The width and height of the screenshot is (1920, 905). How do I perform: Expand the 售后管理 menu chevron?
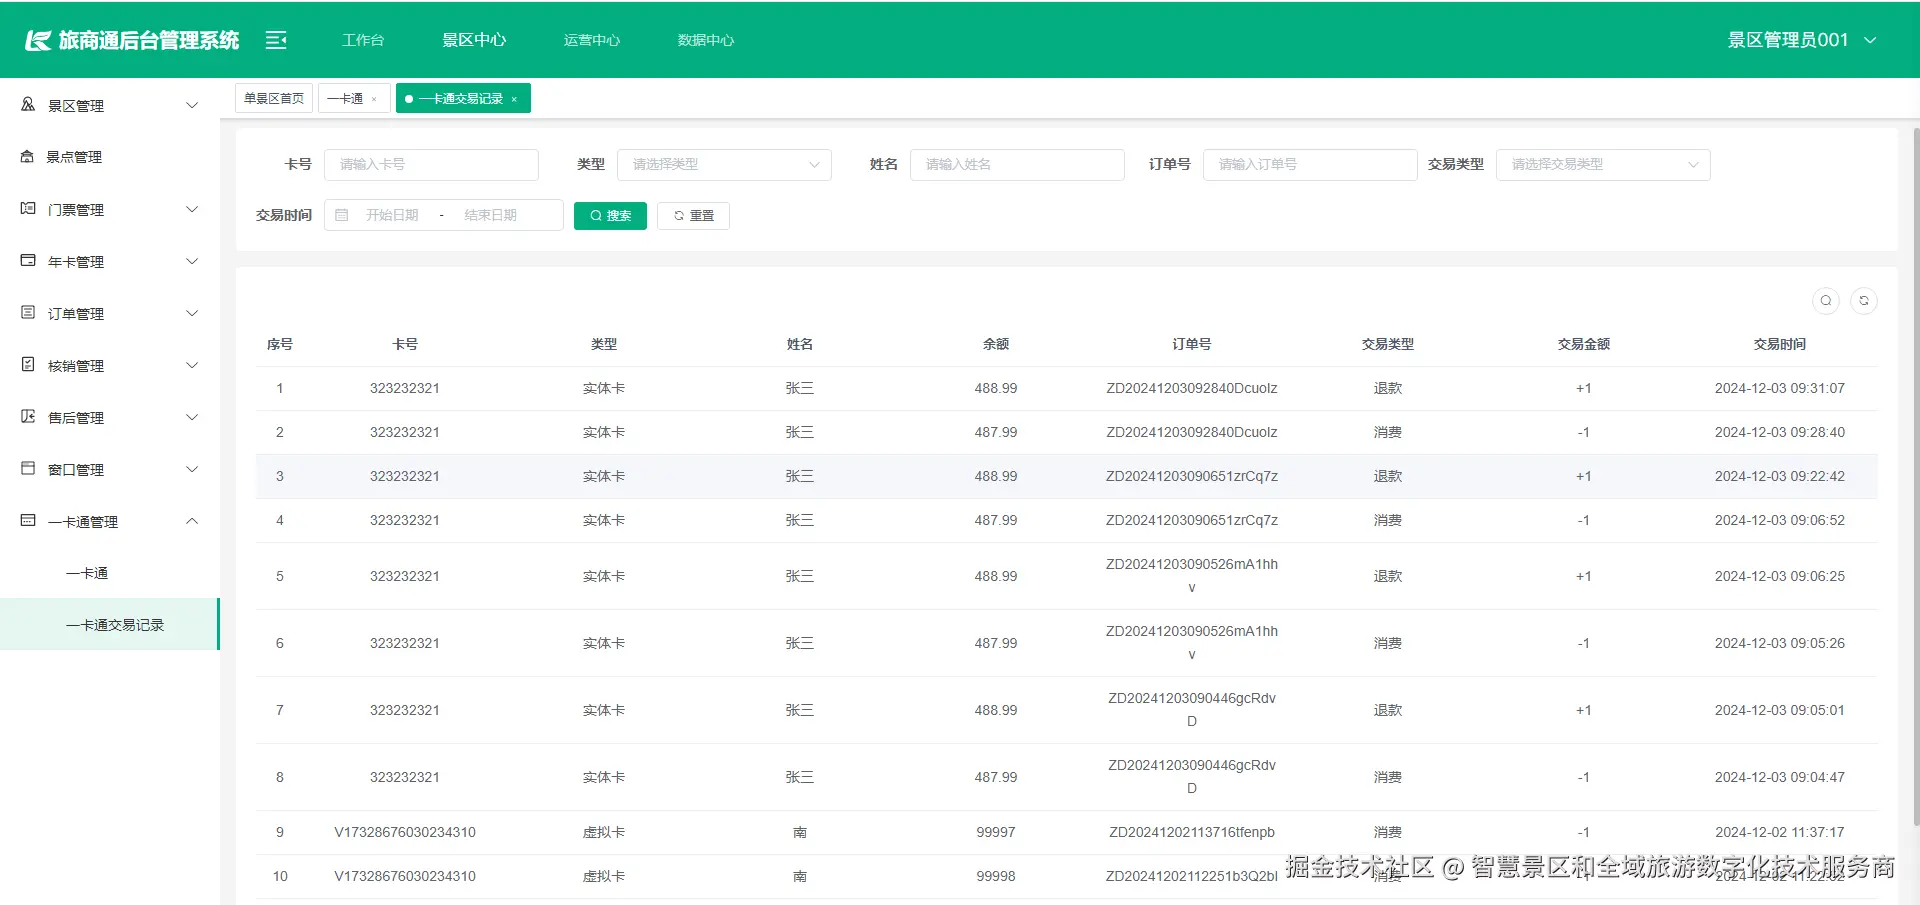(192, 417)
